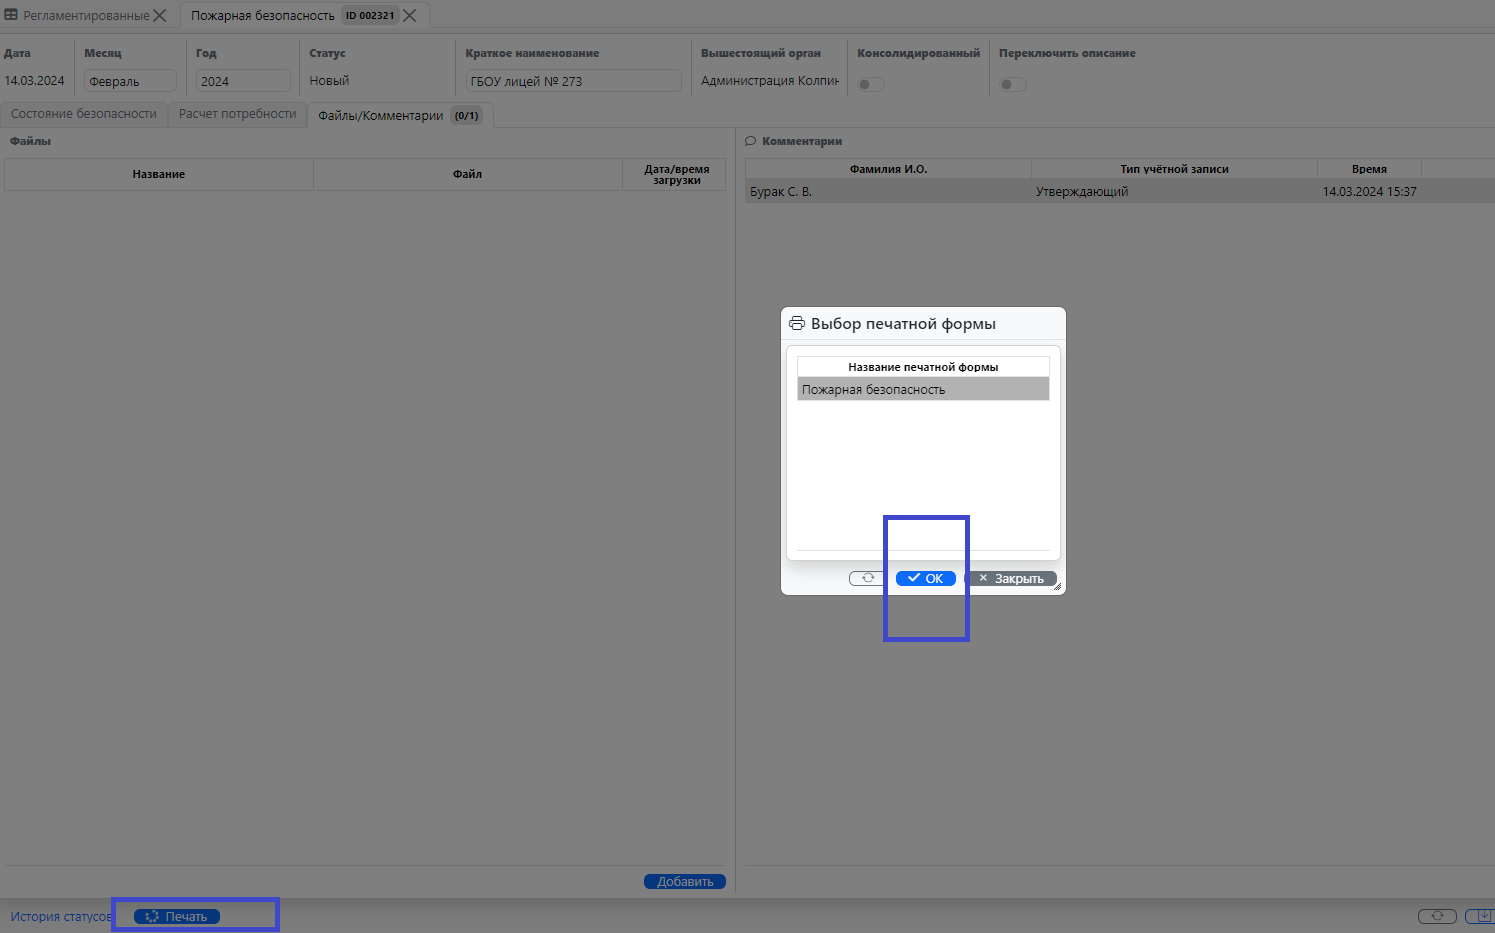Switch to the Состояние безопасности tab
This screenshot has width=1495, height=933.
tap(84, 114)
